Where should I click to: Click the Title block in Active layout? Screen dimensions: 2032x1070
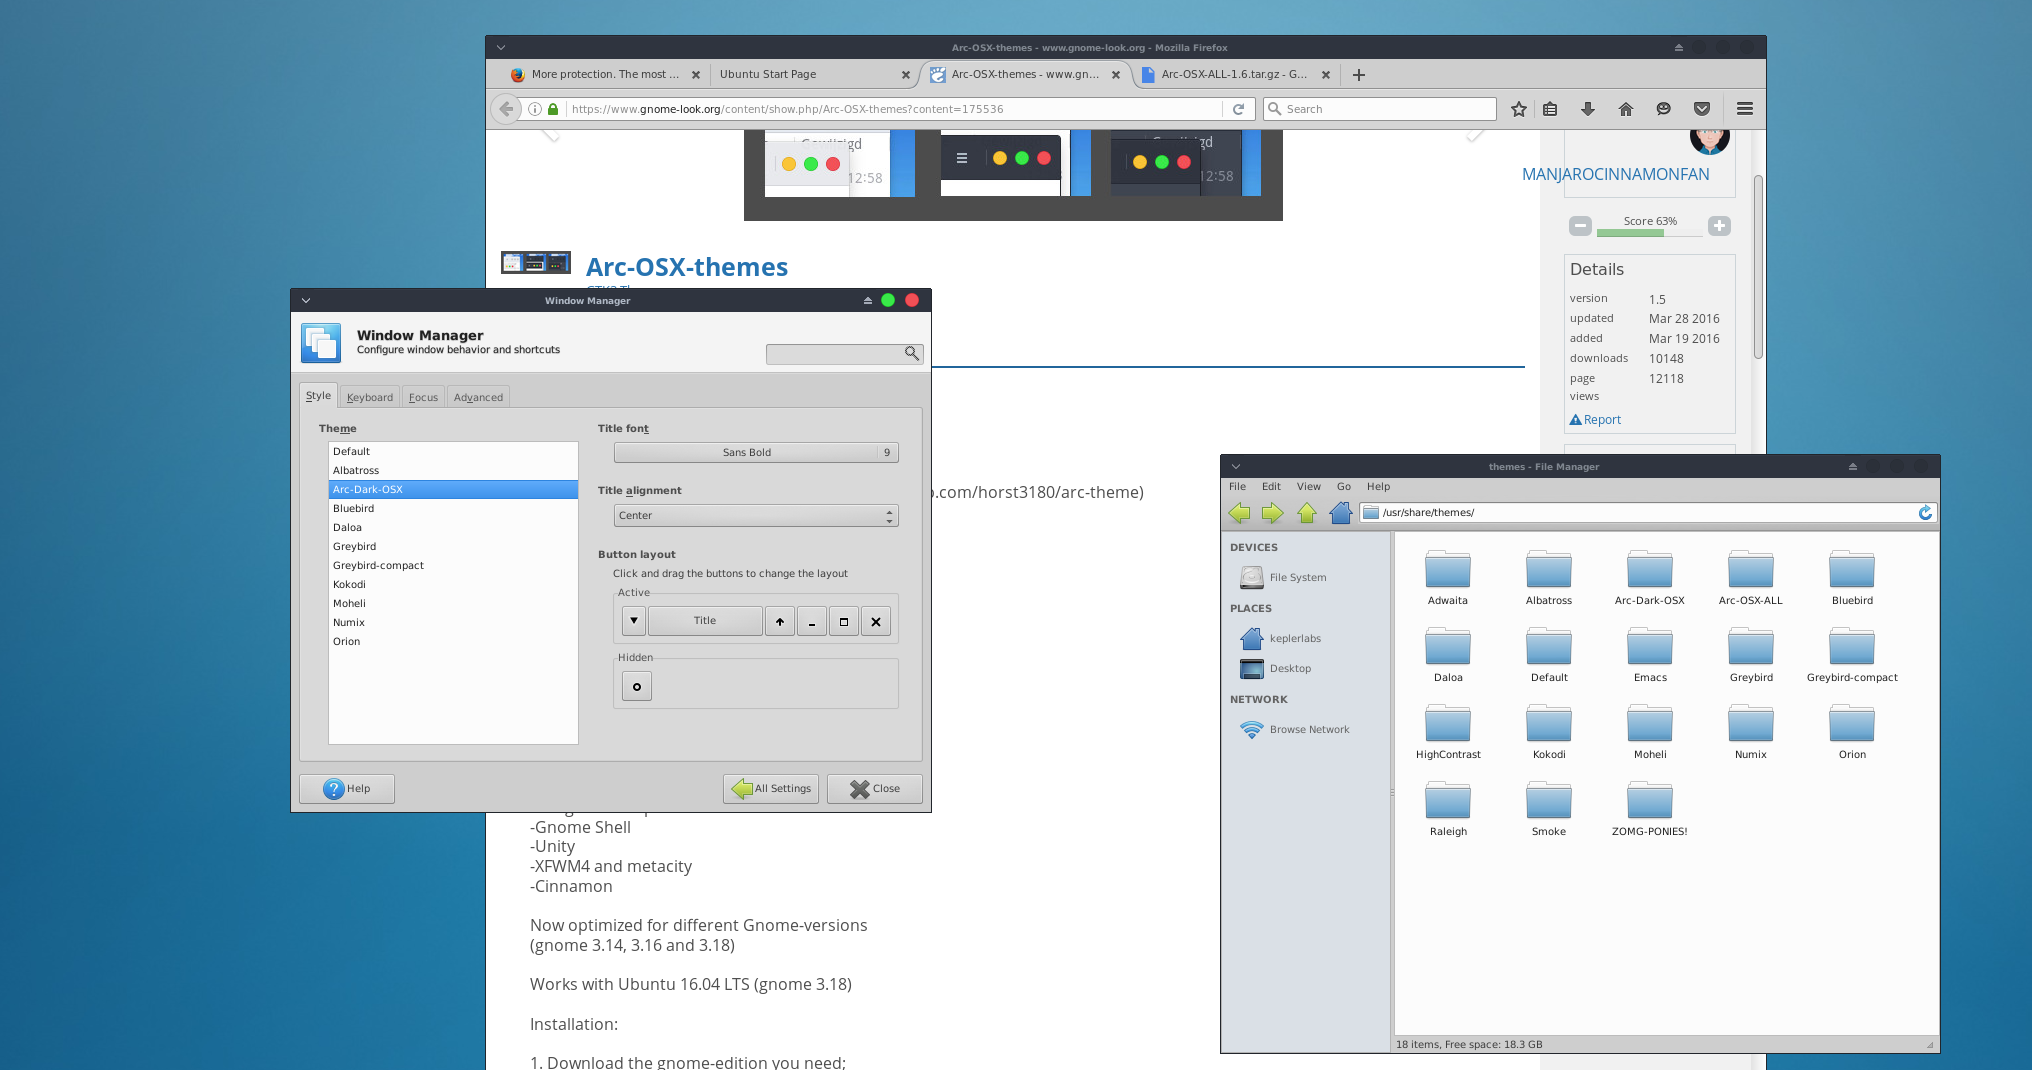tap(705, 621)
